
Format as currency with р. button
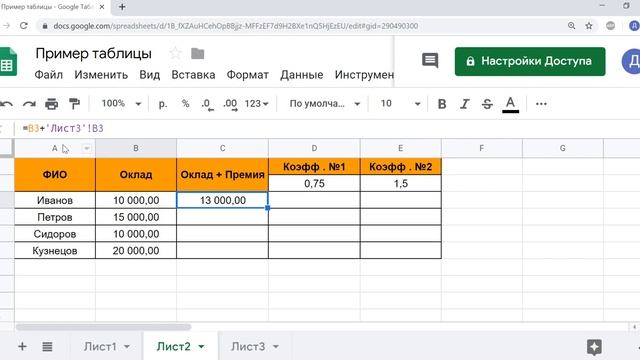tap(163, 104)
